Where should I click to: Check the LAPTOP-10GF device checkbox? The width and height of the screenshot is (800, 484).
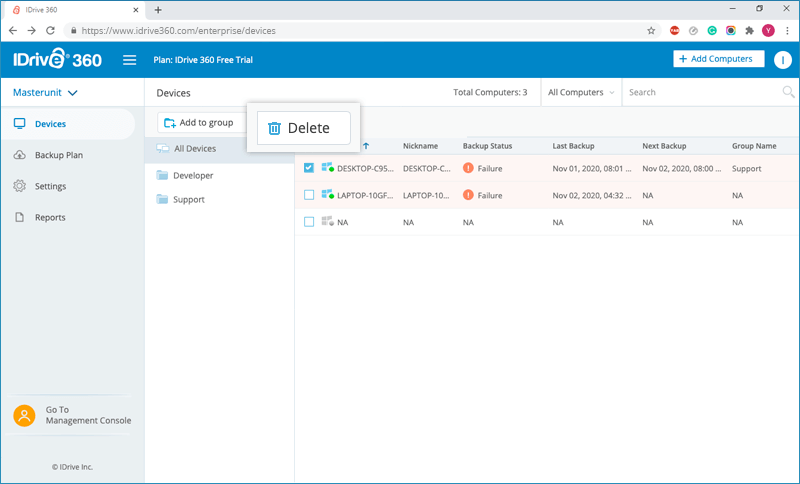click(309, 195)
